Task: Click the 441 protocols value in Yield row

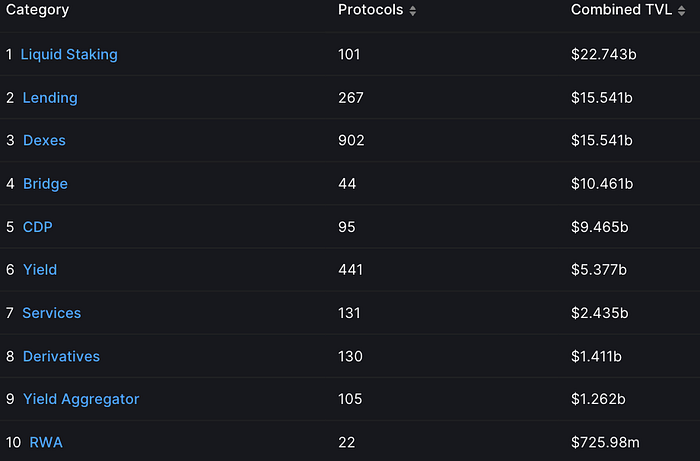Action: point(350,270)
